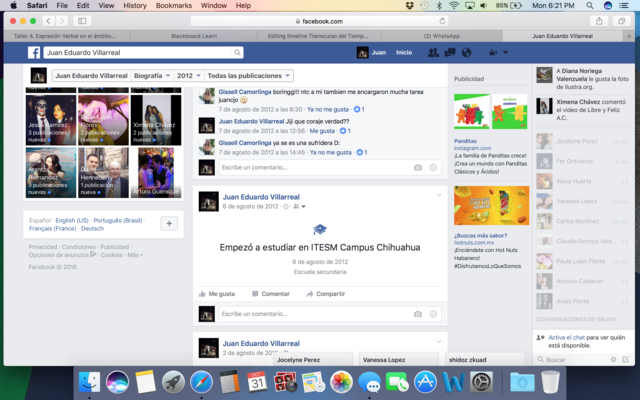This screenshot has height=400, width=640.
Task: Click Facebook search input field
Action: point(139,52)
